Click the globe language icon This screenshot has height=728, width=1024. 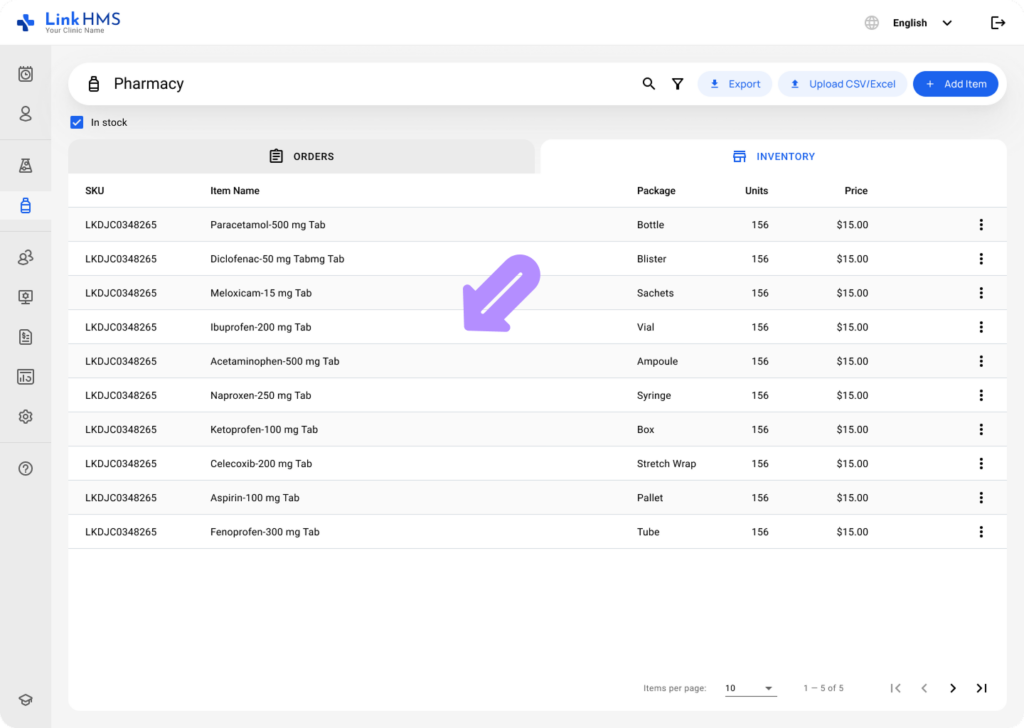tap(872, 23)
